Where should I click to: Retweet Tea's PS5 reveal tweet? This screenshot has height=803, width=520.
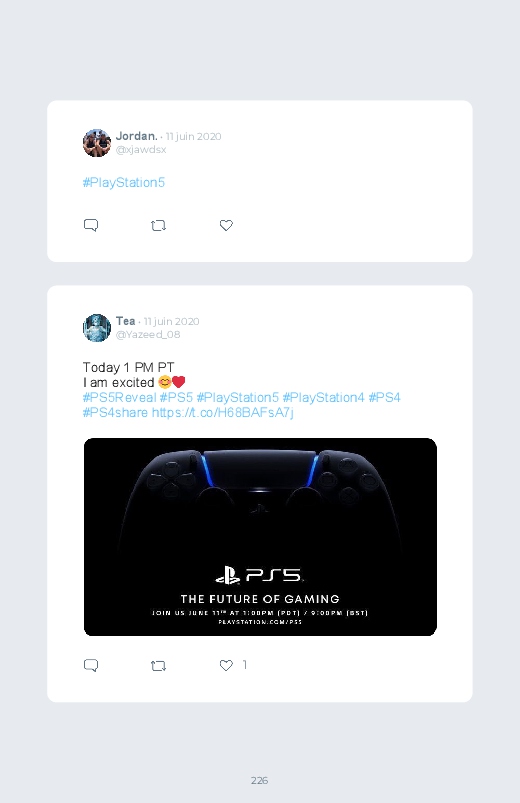[x=158, y=665]
